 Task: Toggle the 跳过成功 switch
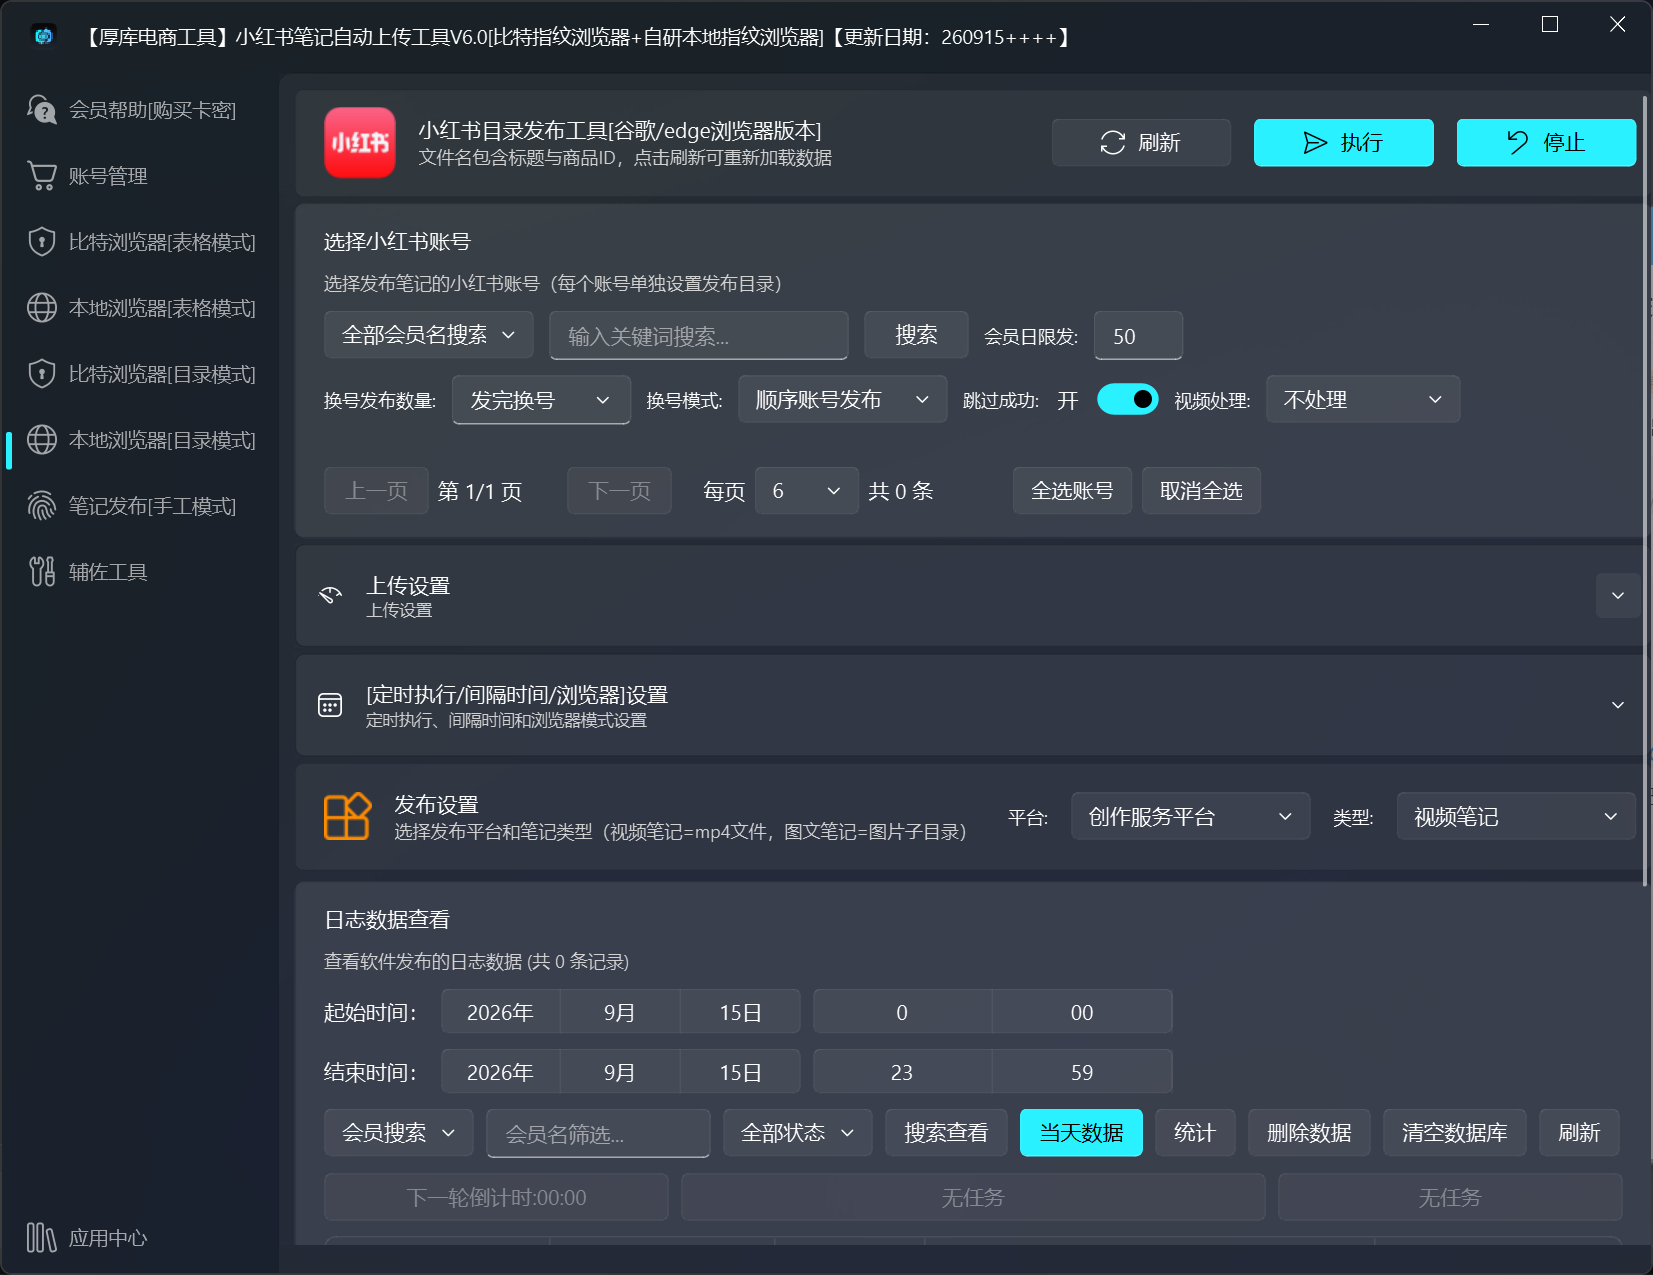click(x=1127, y=399)
